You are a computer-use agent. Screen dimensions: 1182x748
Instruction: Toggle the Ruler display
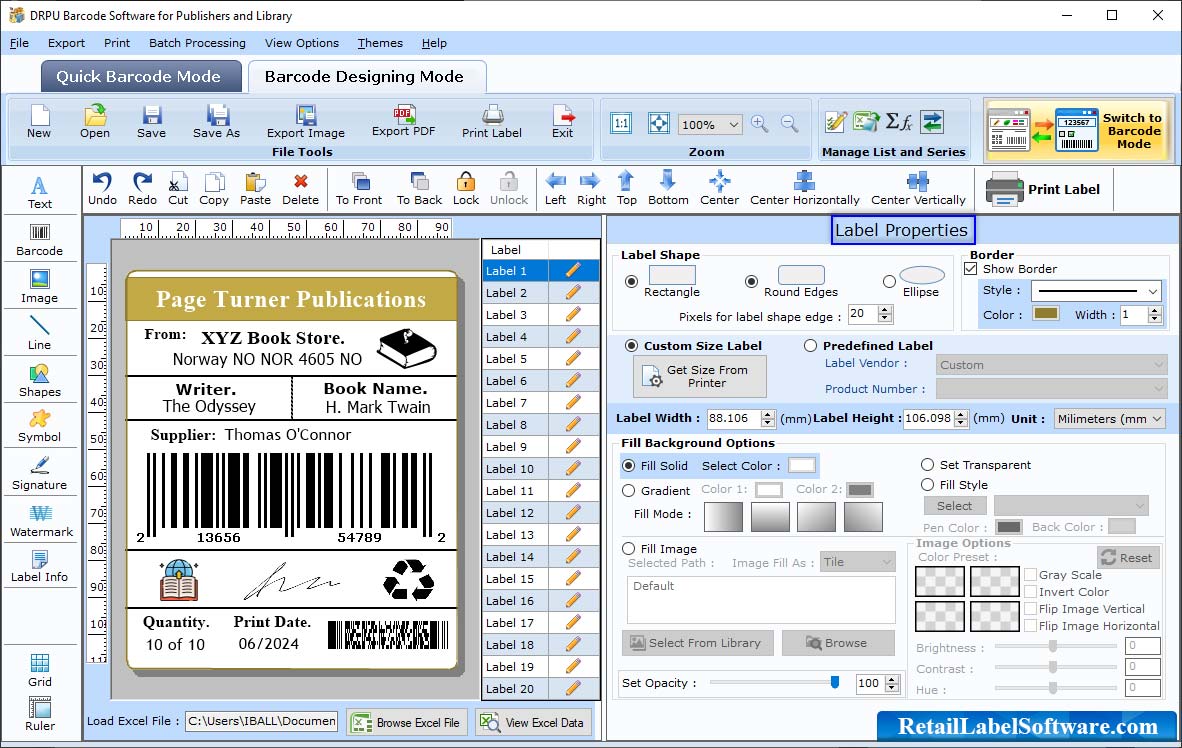(x=39, y=714)
